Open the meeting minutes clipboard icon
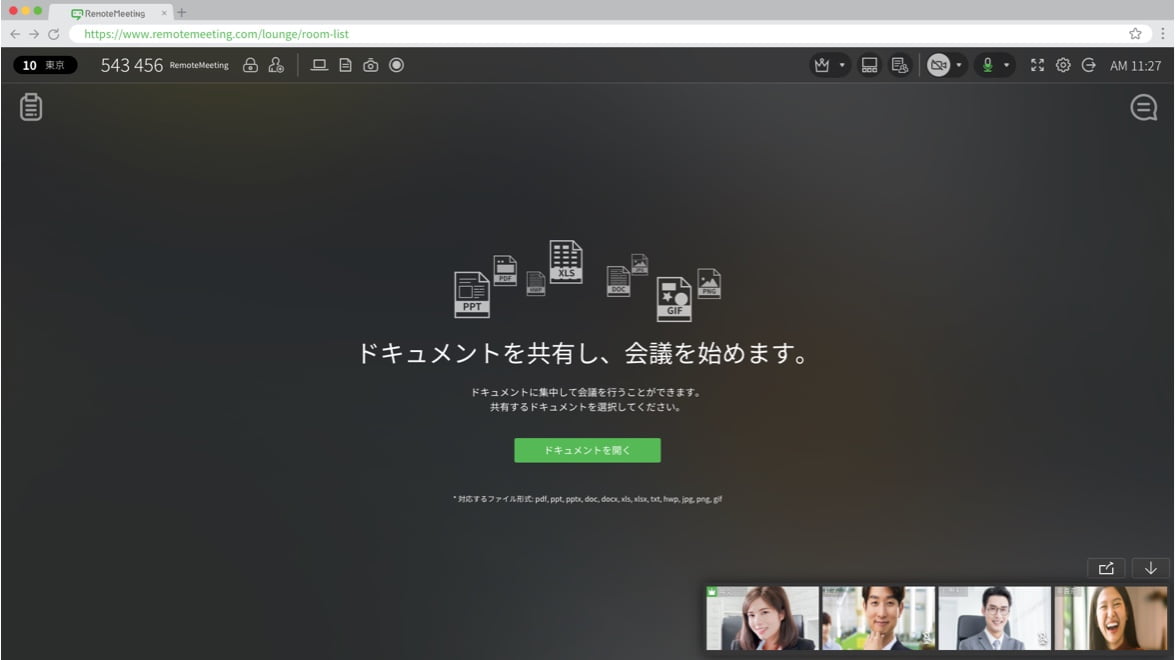 (31, 107)
